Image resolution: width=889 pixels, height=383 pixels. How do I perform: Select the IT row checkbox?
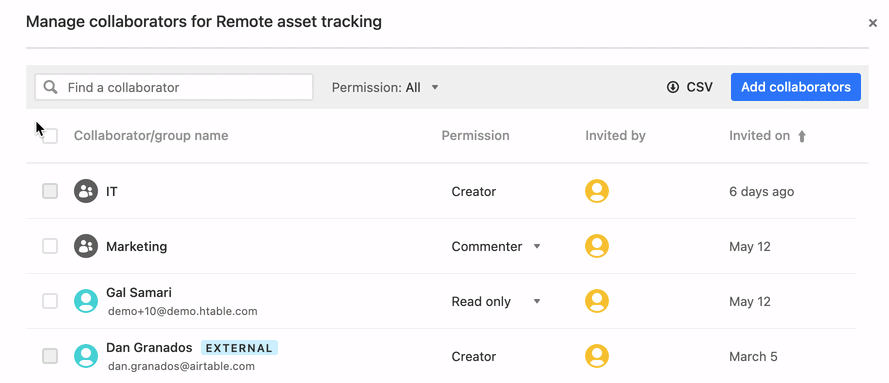click(x=50, y=192)
